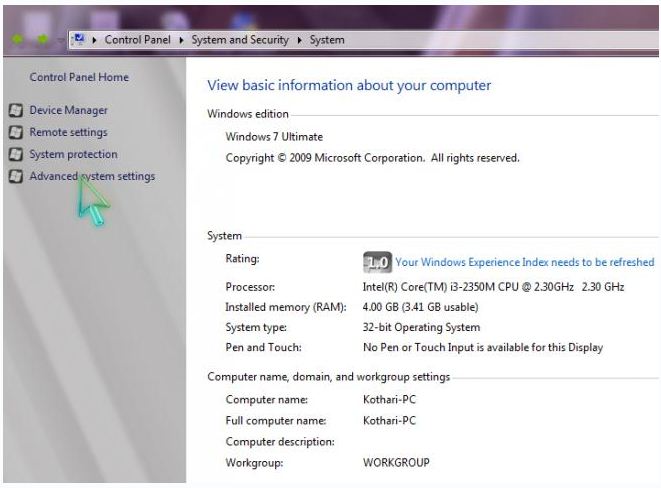Click the WORKGROUP value
The width and height of the screenshot is (661, 488).
396,463
